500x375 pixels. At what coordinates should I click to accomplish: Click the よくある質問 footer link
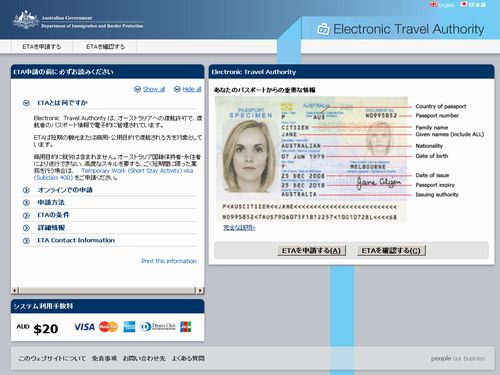pos(188,358)
